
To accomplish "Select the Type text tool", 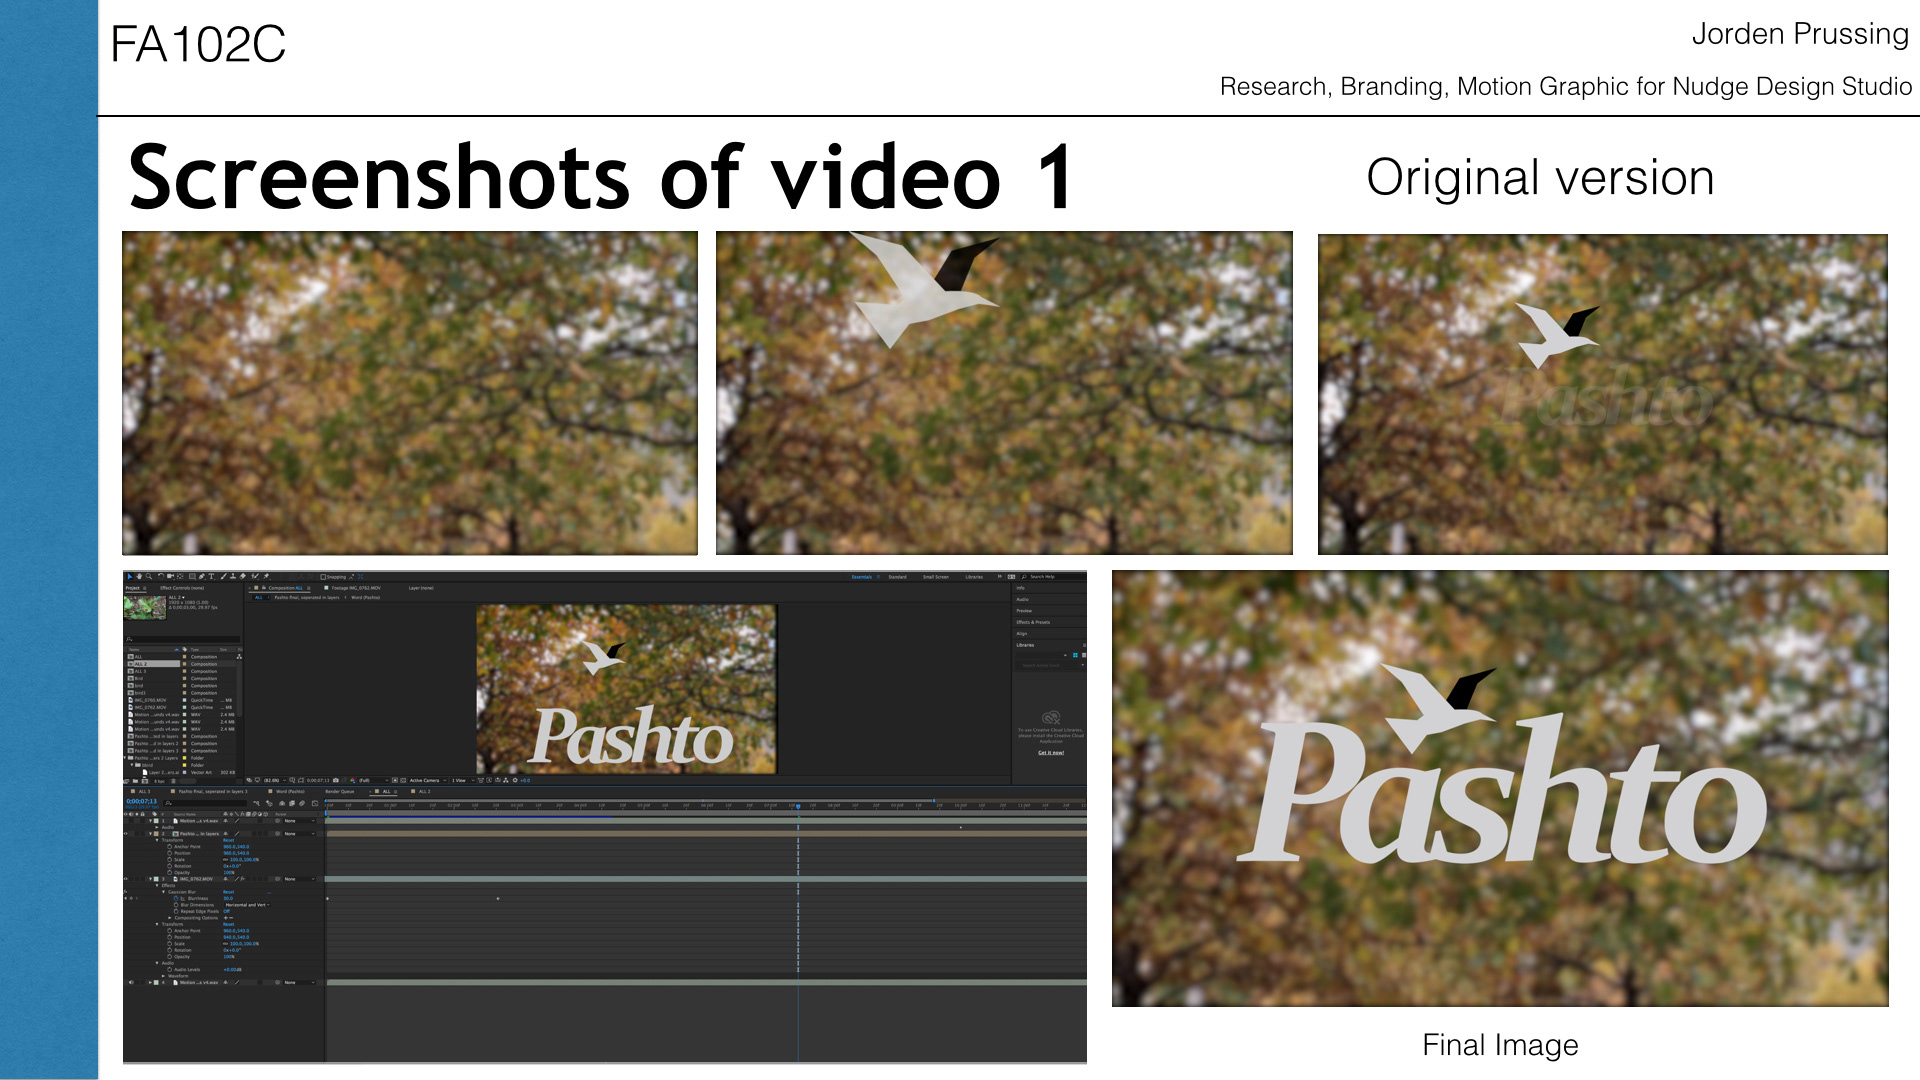I will (x=211, y=577).
